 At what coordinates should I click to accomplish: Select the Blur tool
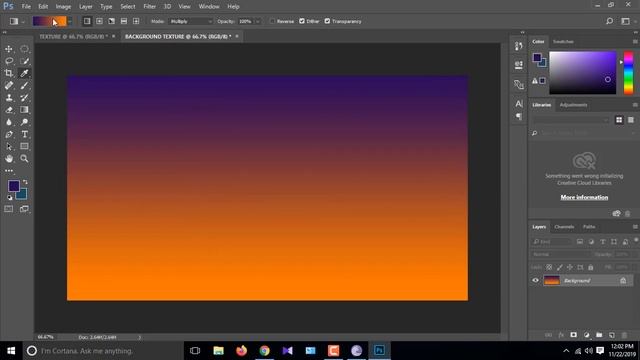pos(9,122)
